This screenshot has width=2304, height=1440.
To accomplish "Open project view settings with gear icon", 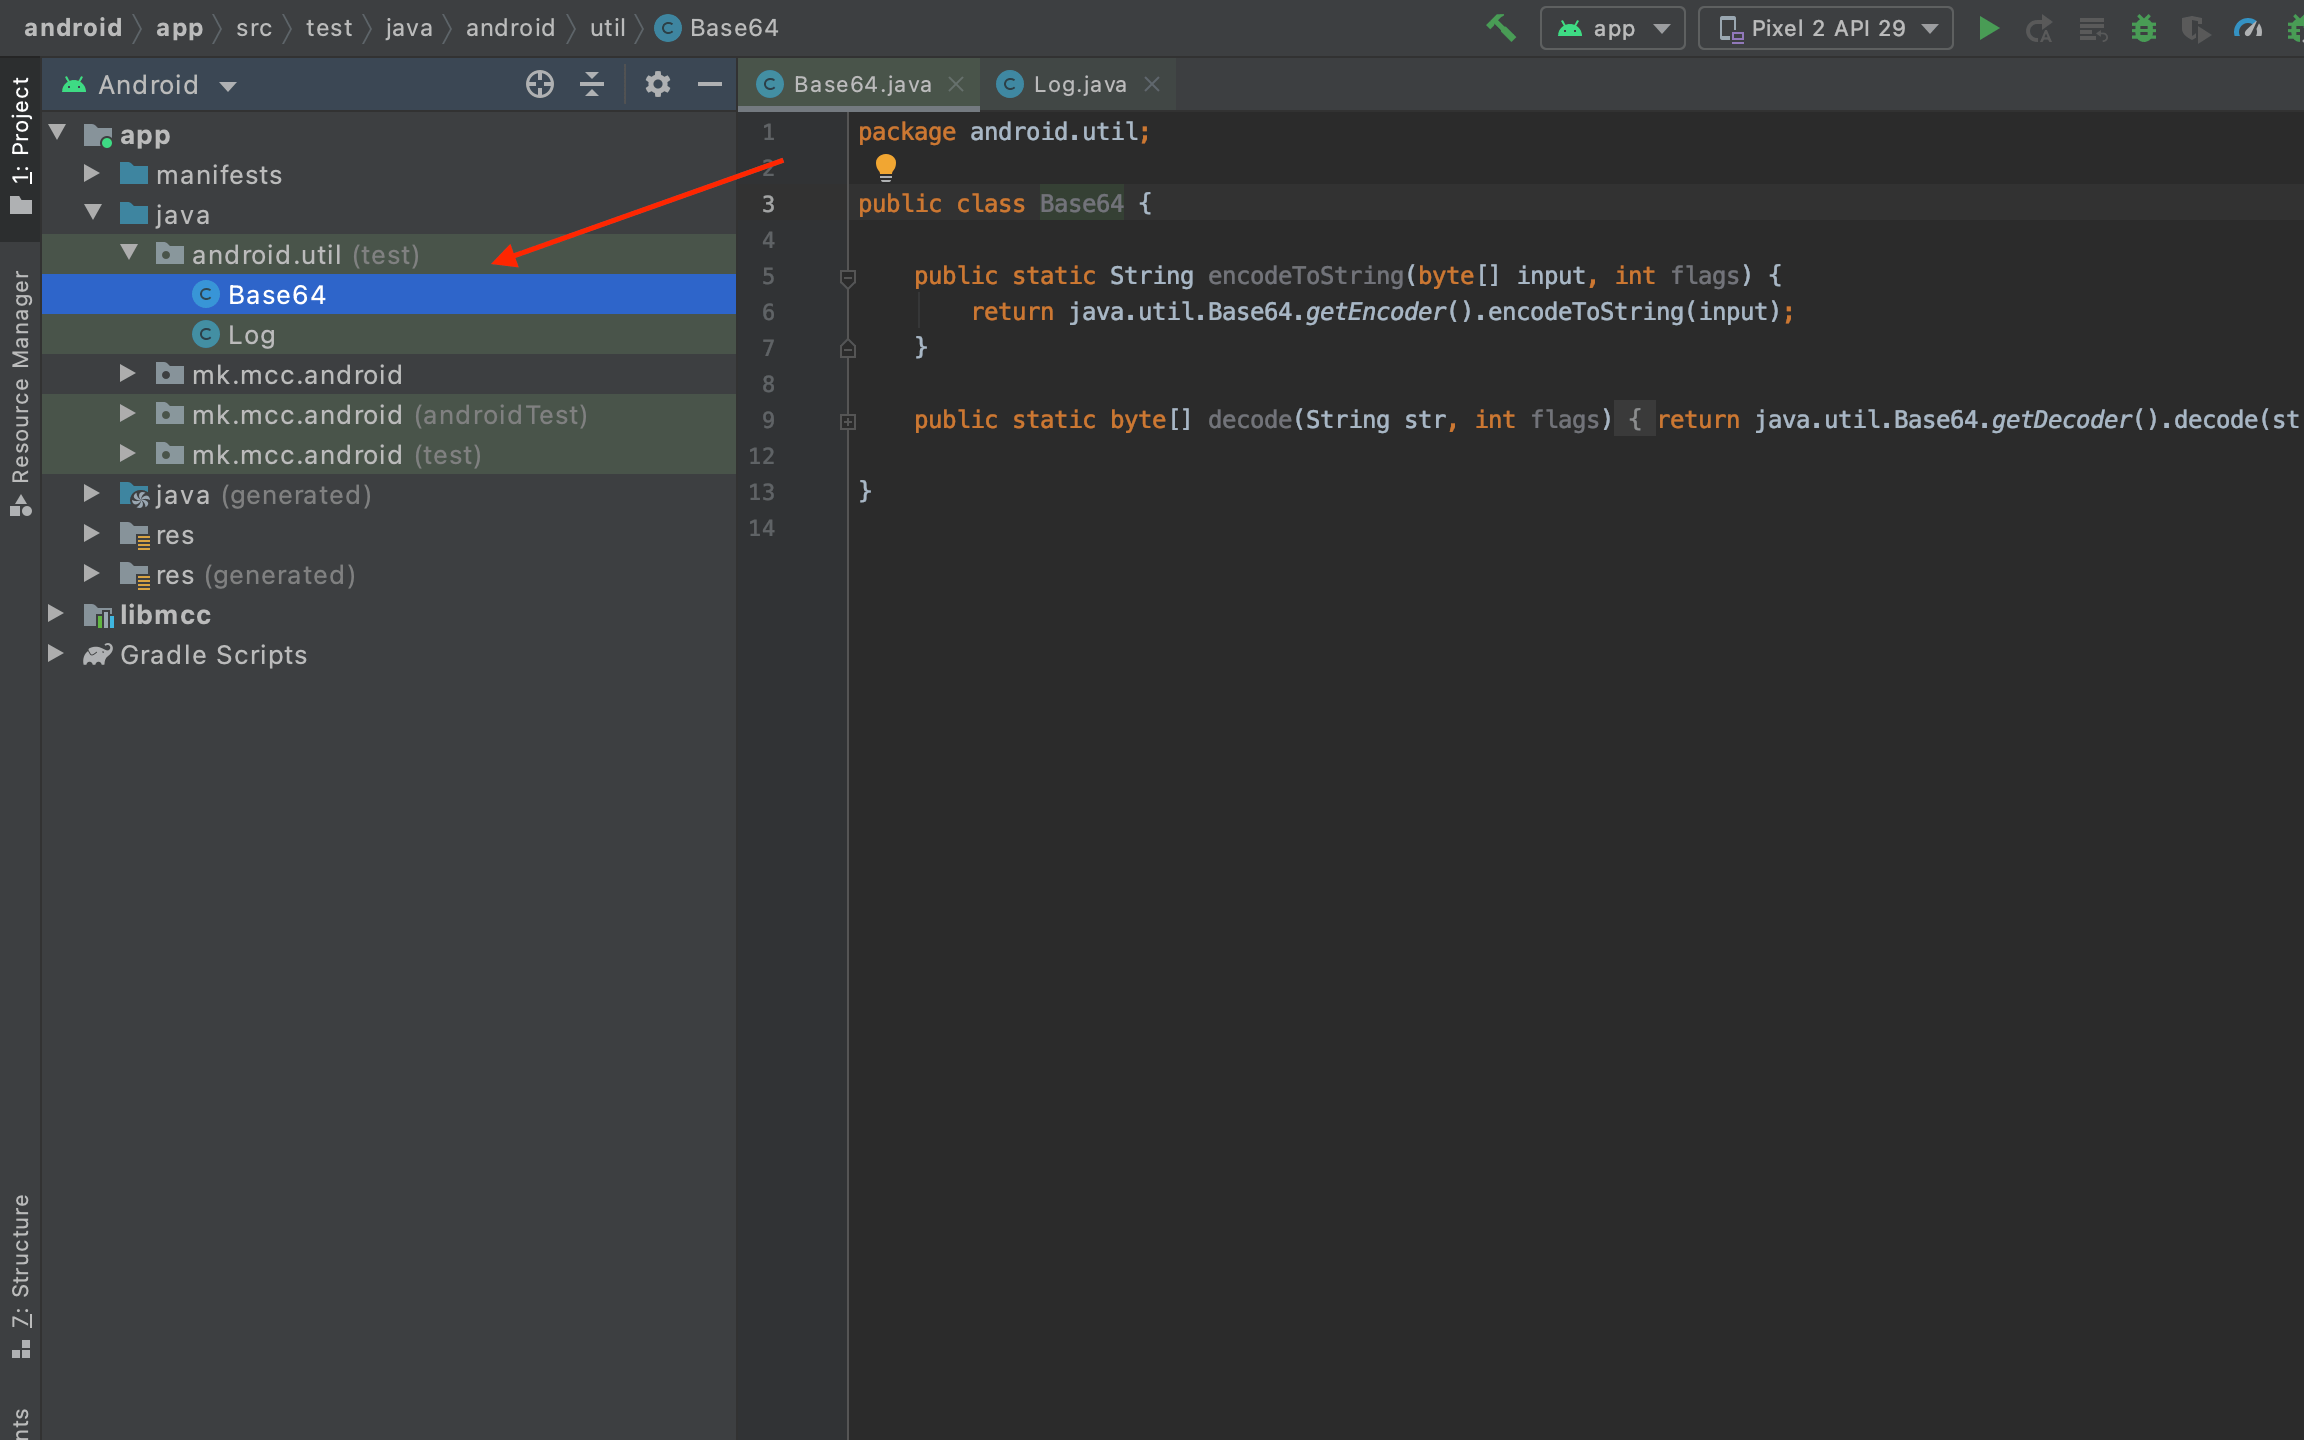I will coord(657,84).
